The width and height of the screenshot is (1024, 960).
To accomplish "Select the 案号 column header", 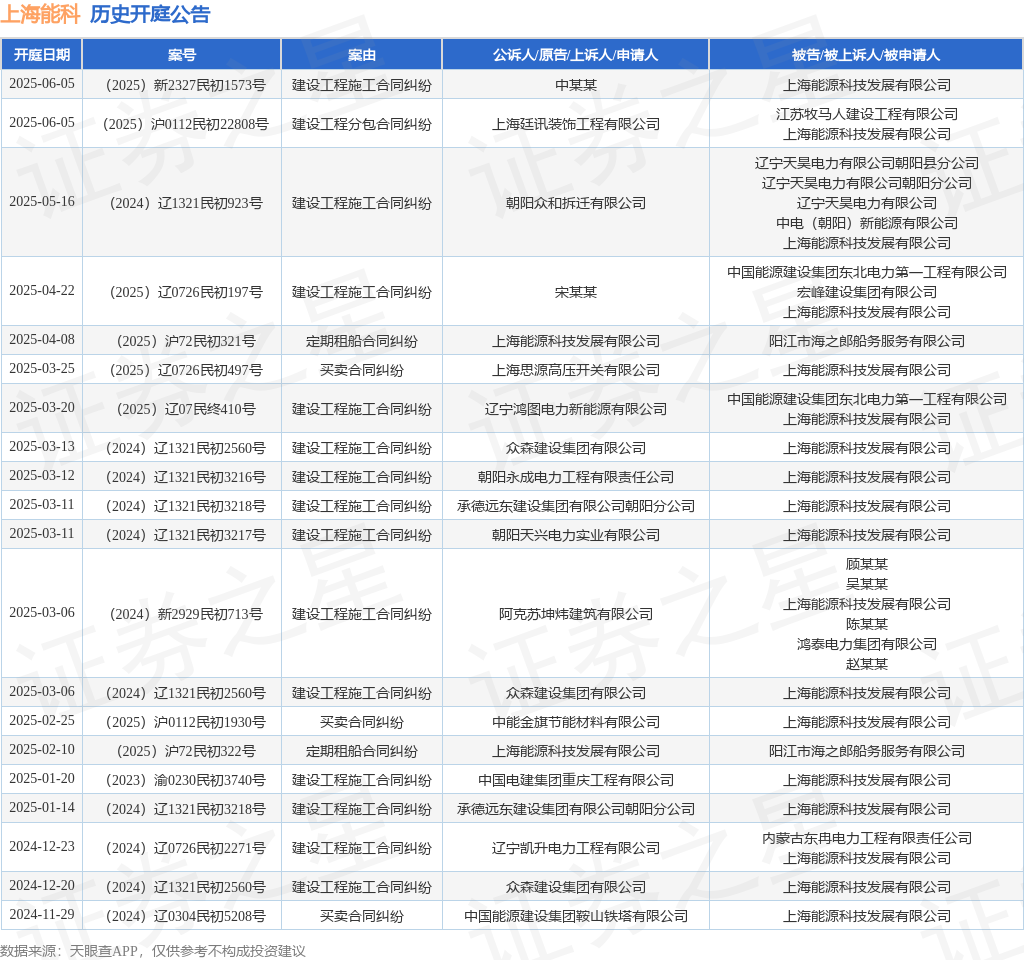I will pos(182,55).
